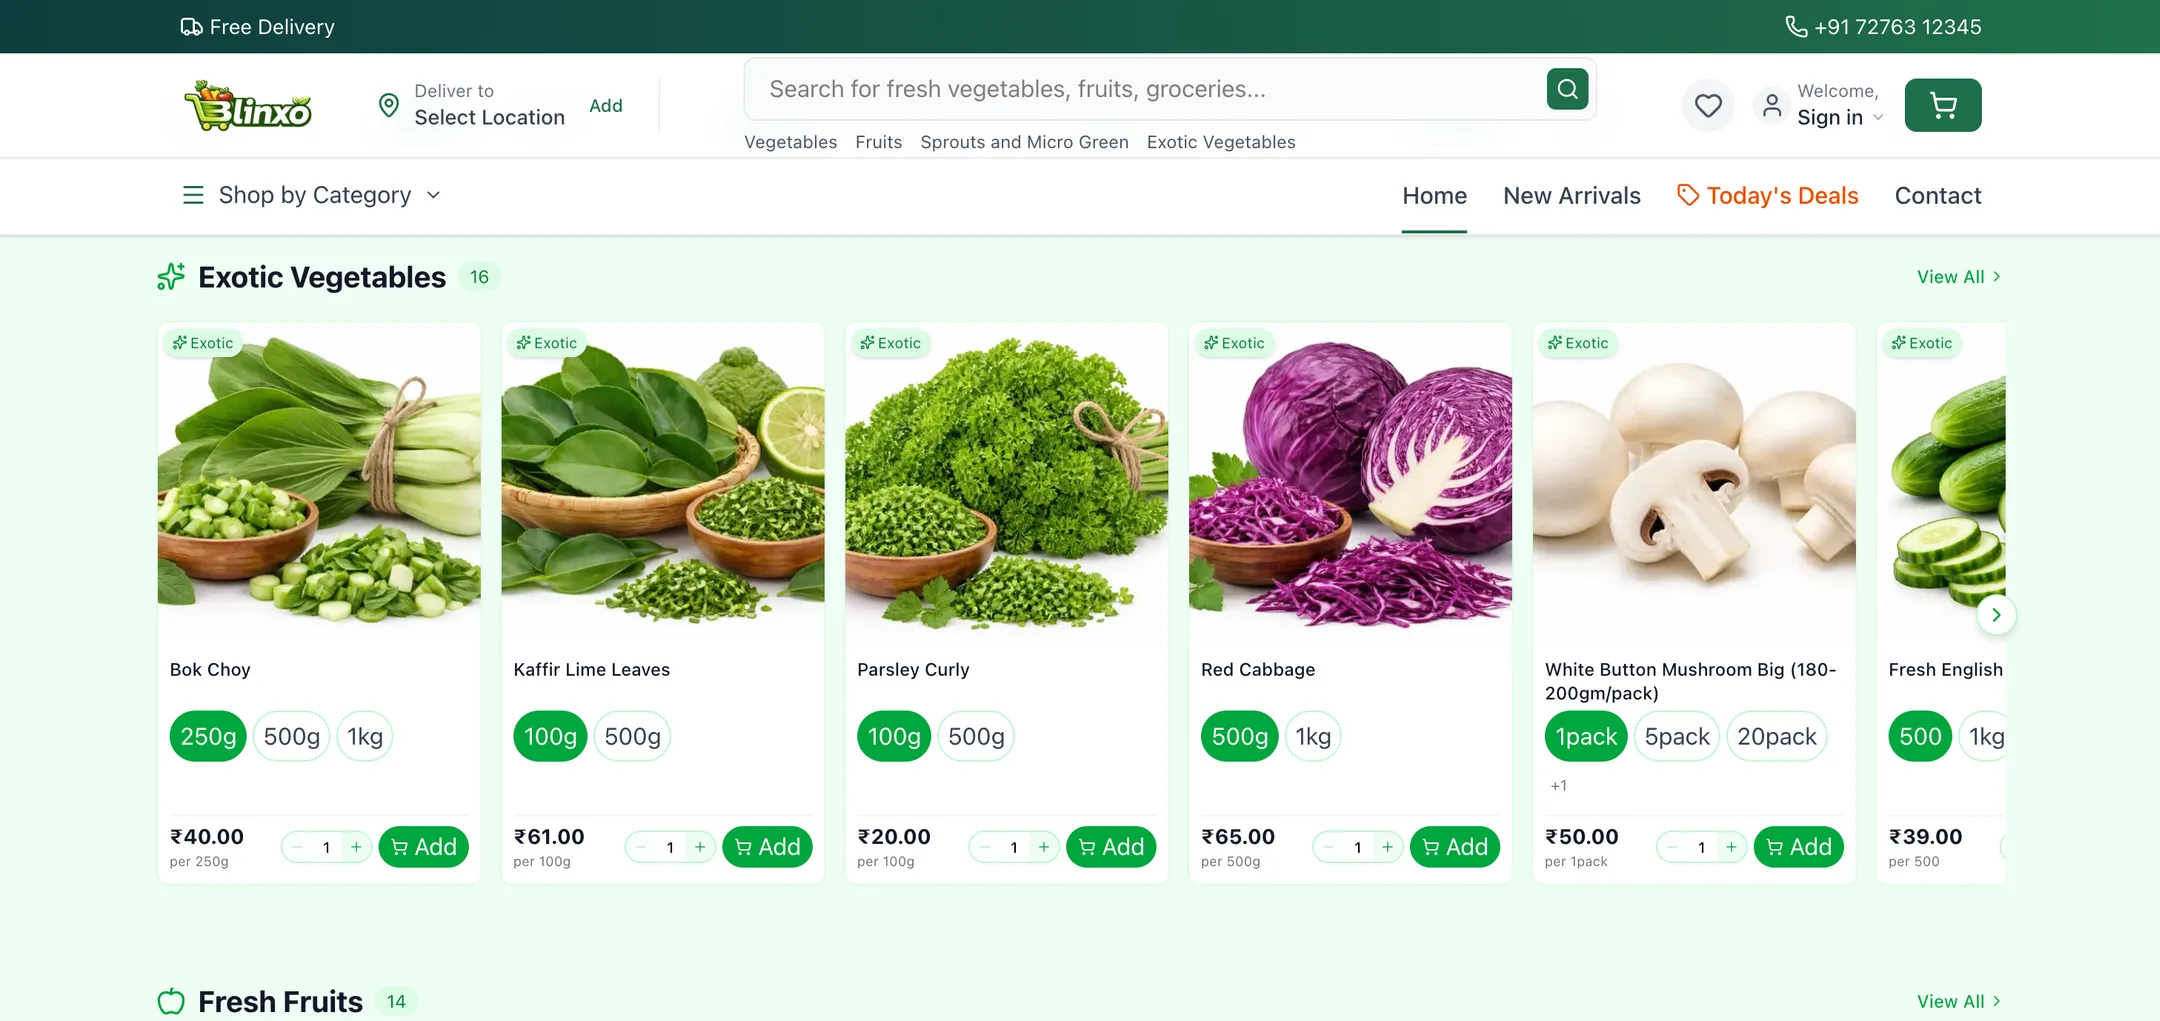Decrease White Button Mushroom quantity
The height and width of the screenshot is (1021, 2160).
tap(1672, 847)
